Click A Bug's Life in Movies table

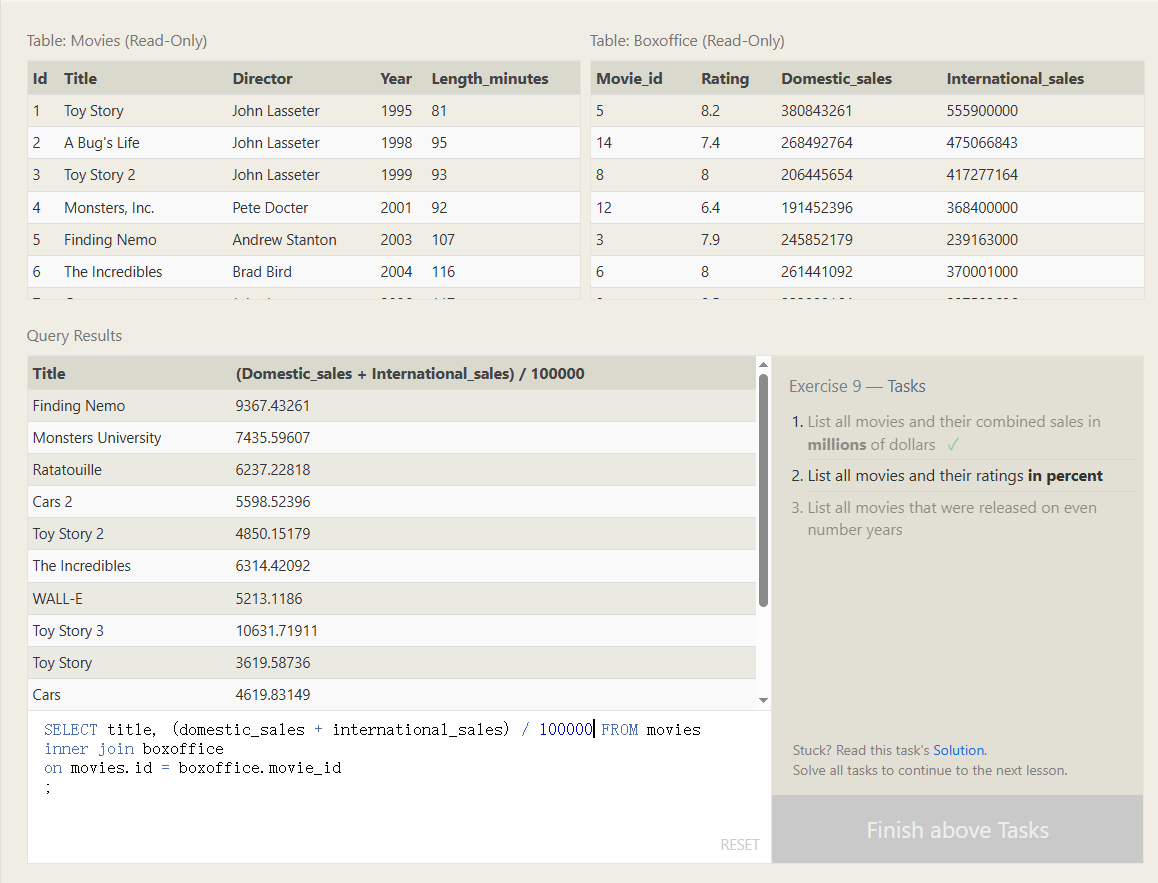pos(102,142)
